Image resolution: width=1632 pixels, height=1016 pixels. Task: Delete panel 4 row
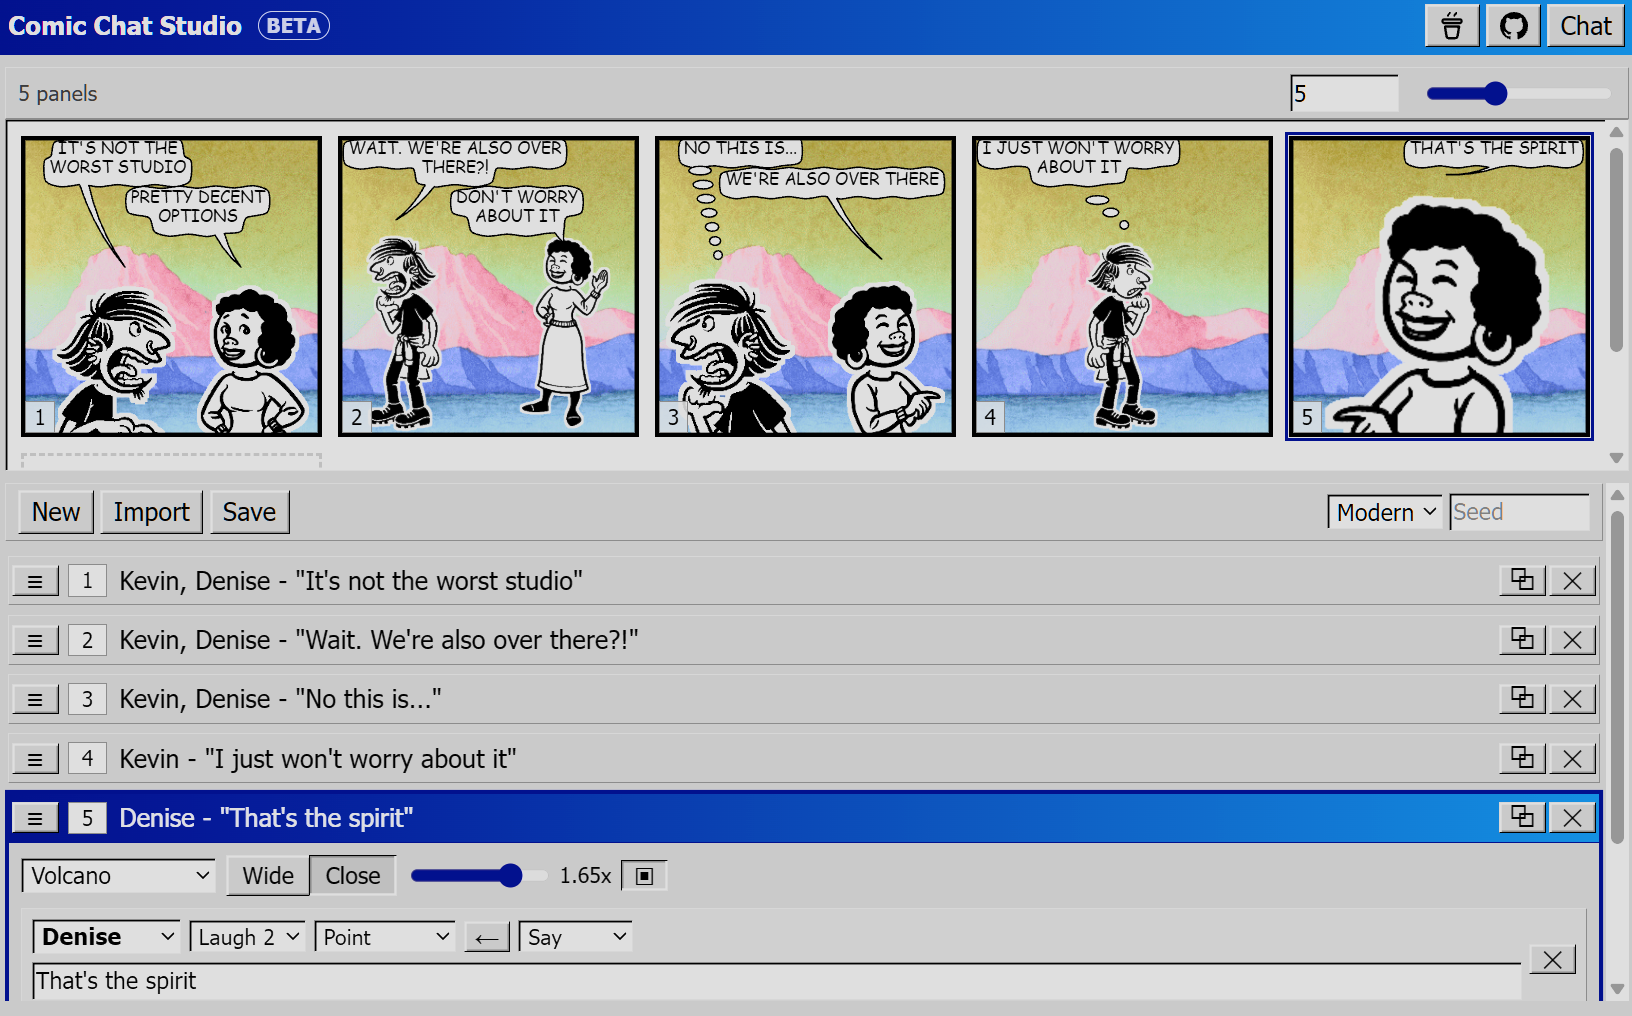pos(1572,759)
